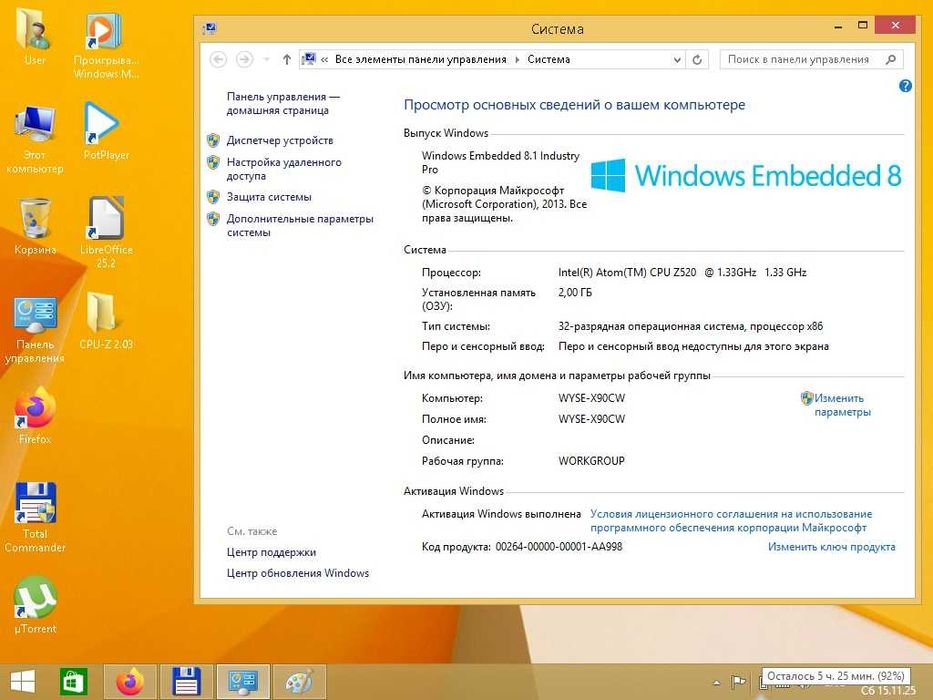
Task: Click the 2,00 ГБ memory value
Action: [x=575, y=292]
